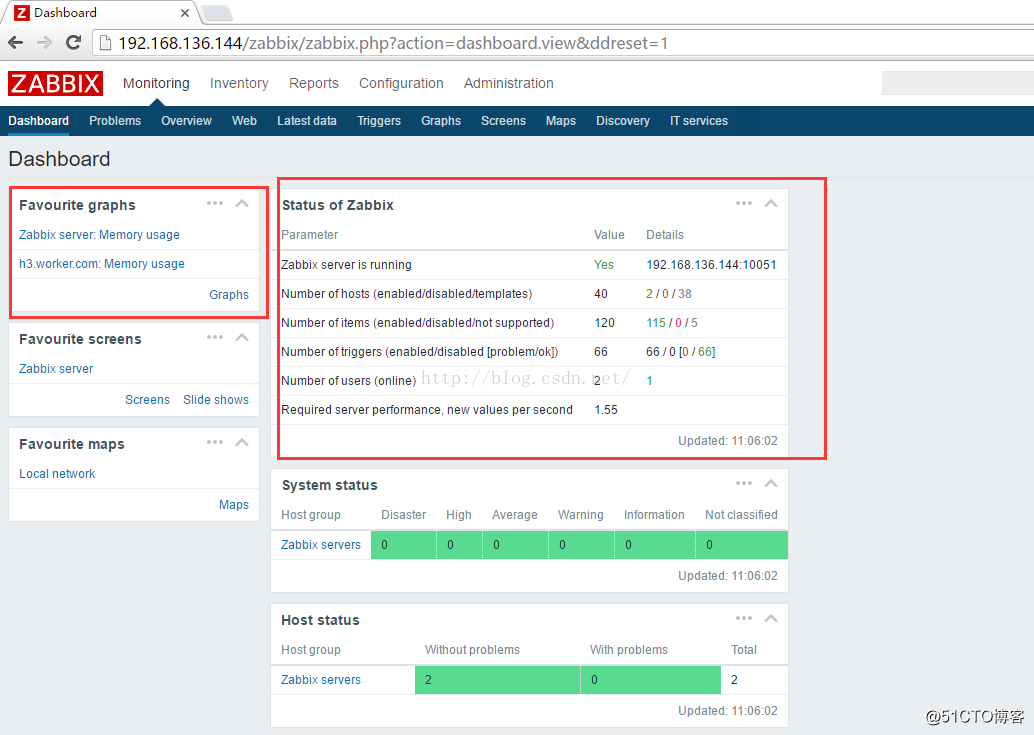Open Favourite maps widget options menu
This screenshot has height=735, width=1034.
(x=215, y=442)
